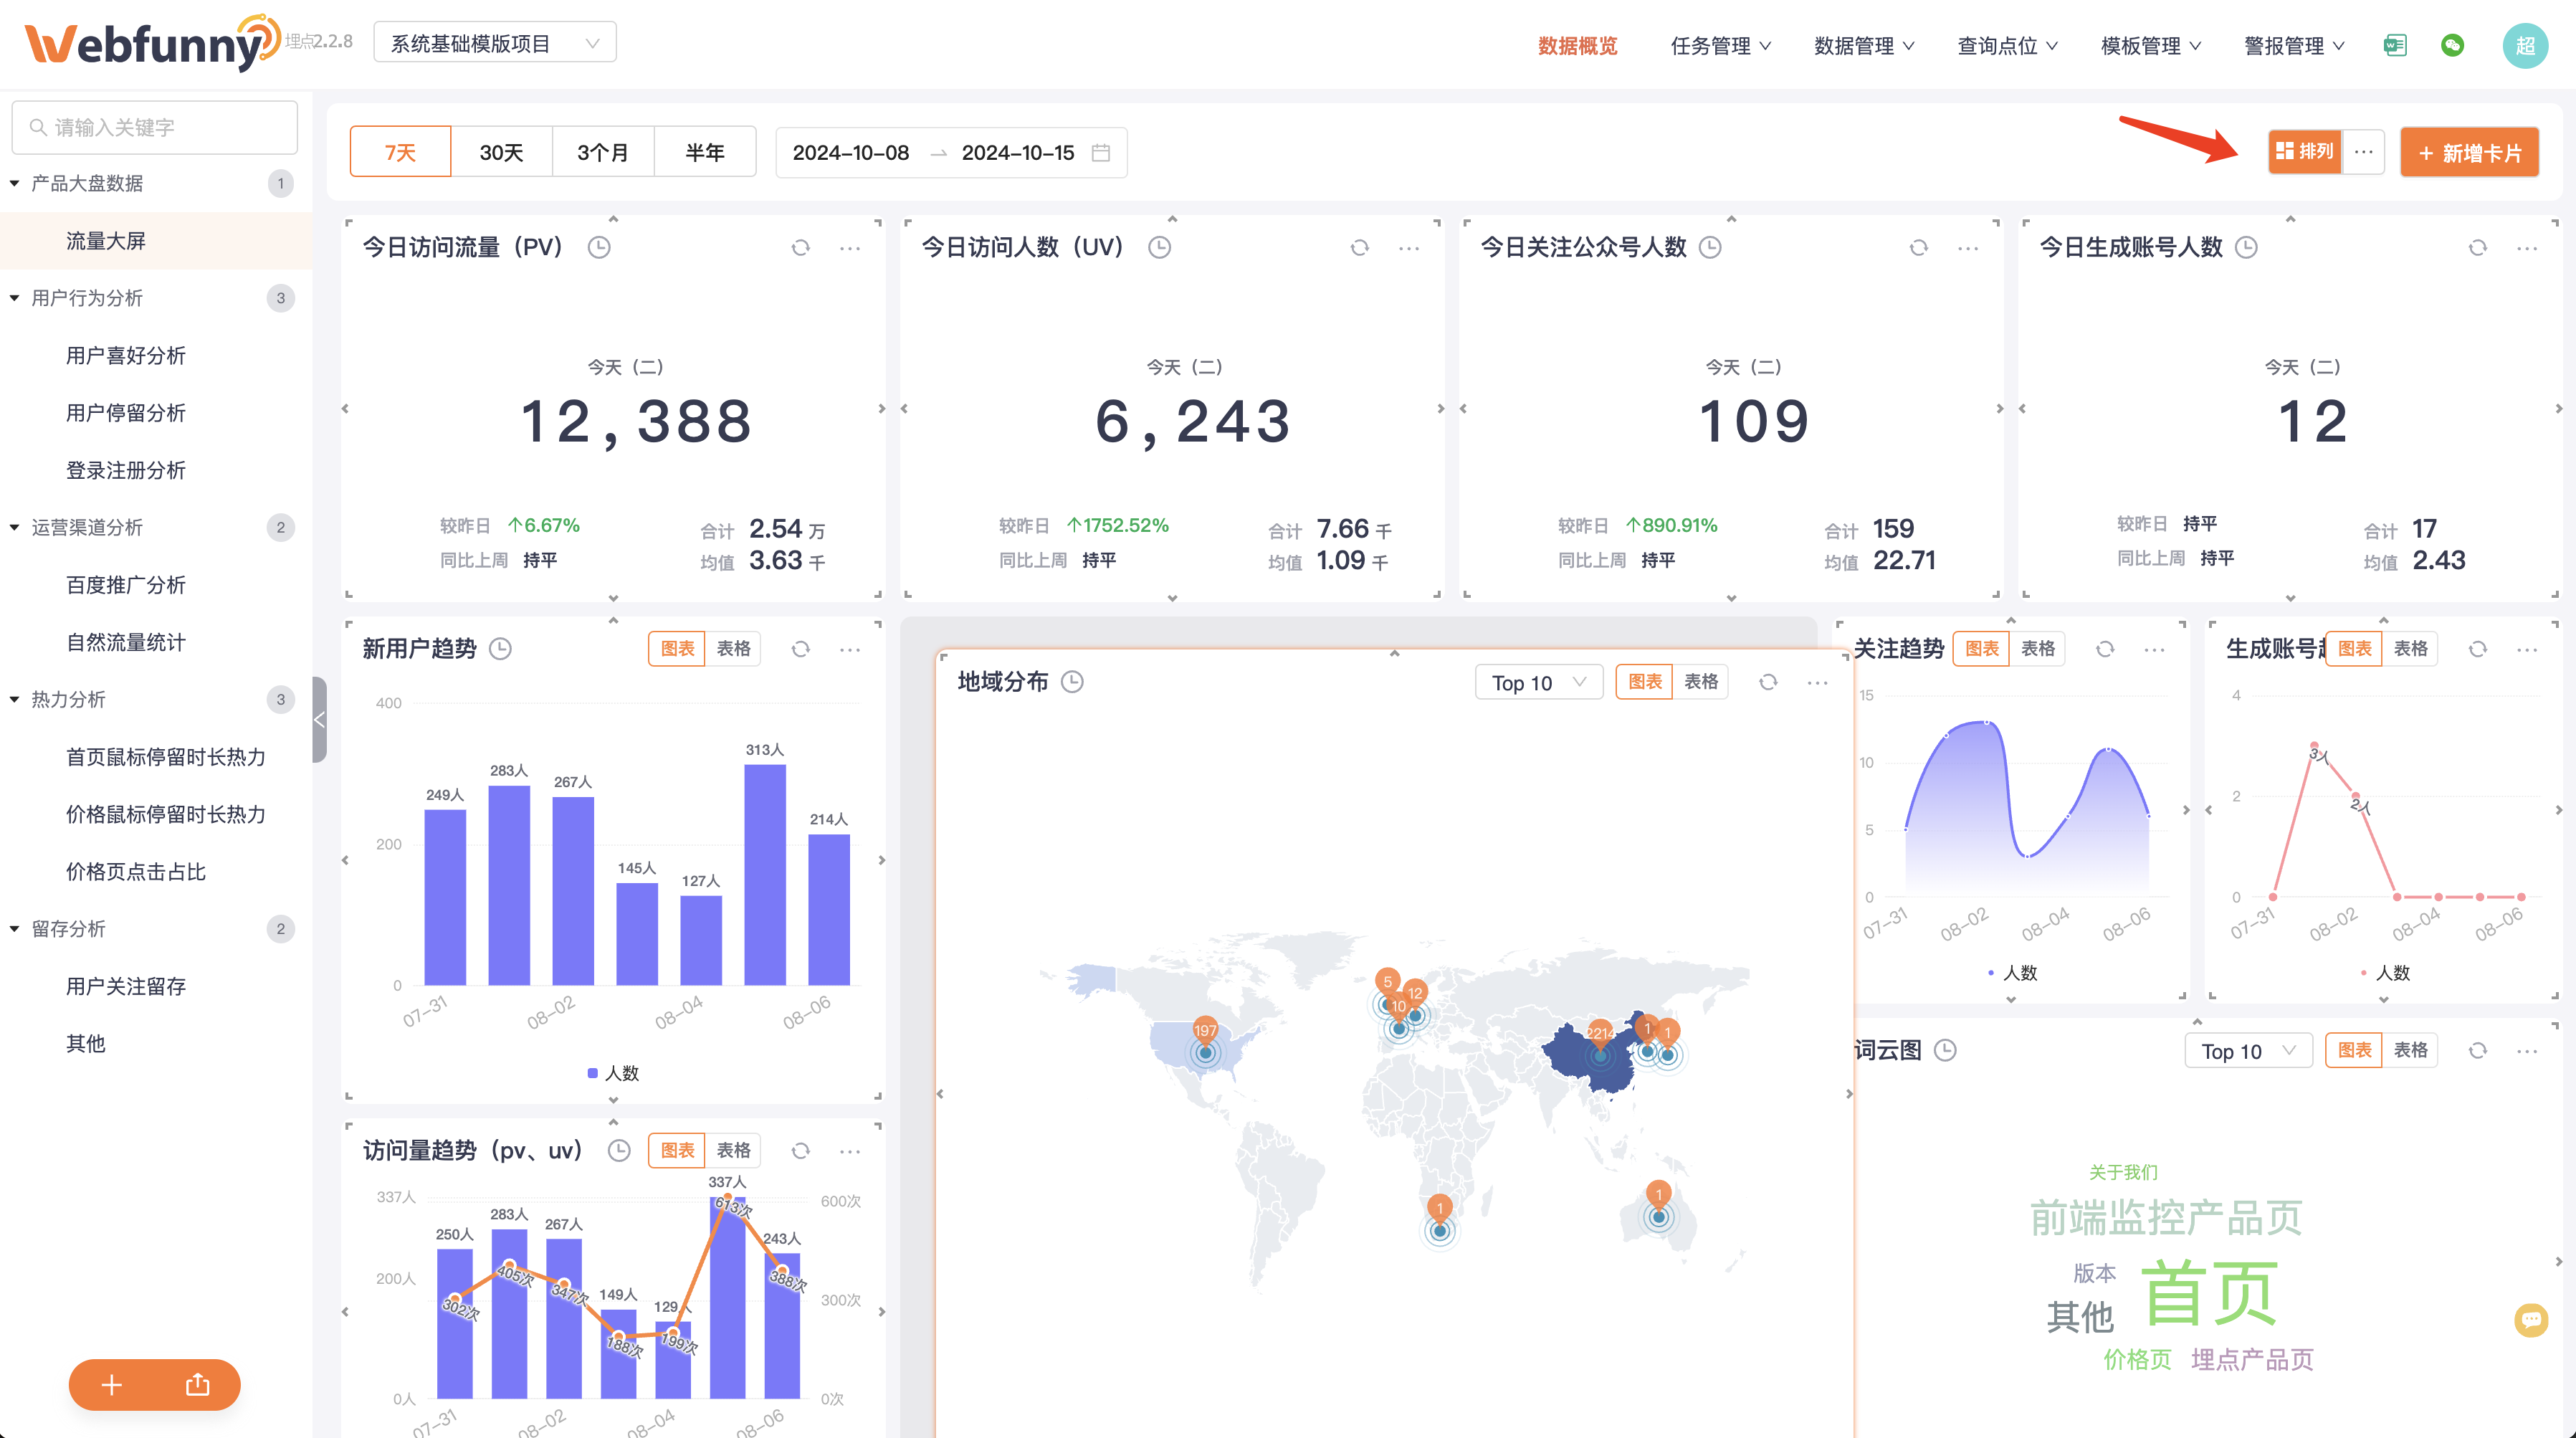This screenshot has width=2576, height=1438.
Task: Click the 排列 layout button
Action: [2304, 152]
